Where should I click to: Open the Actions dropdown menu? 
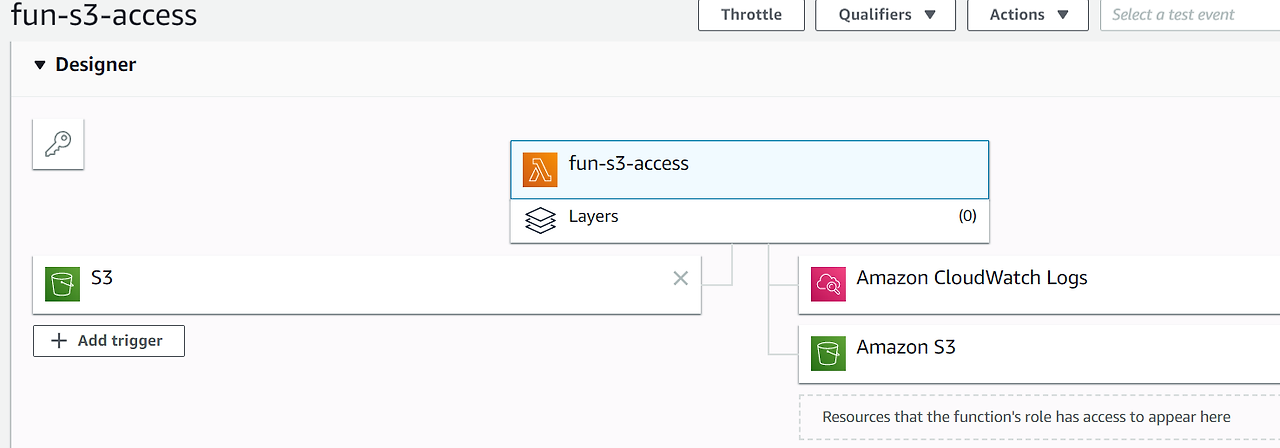(1028, 15)
